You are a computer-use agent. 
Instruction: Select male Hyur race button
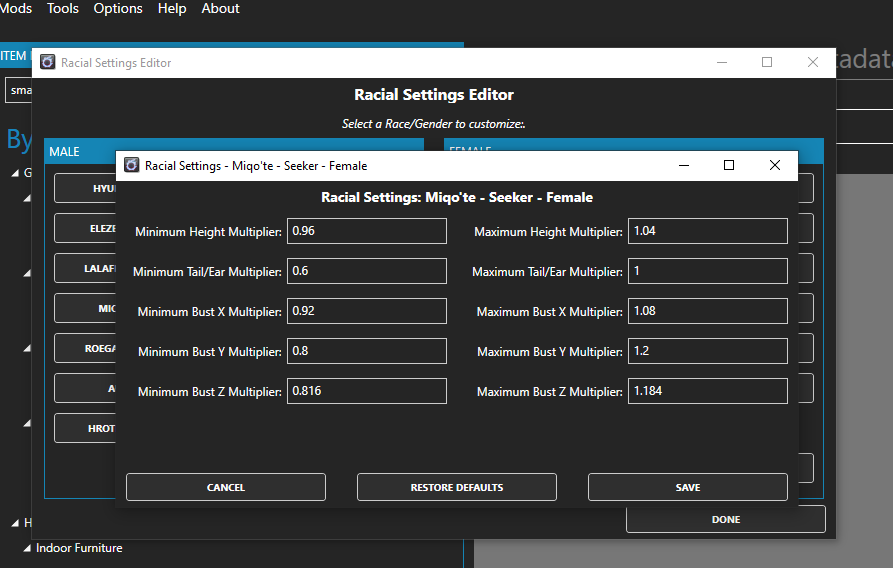(x=85, y=188)
